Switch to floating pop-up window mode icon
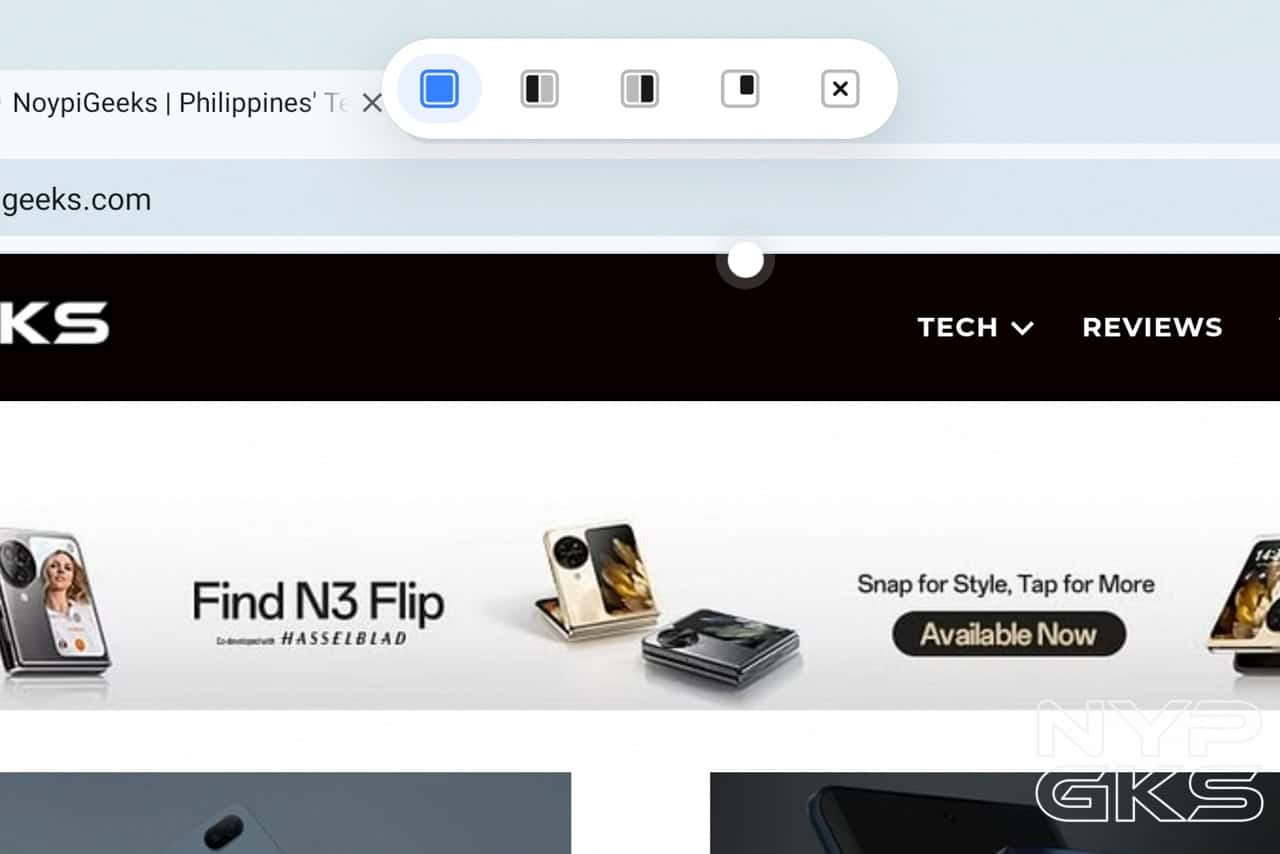The height and width of the screenshot is (854, 1280). pos(740,89)
